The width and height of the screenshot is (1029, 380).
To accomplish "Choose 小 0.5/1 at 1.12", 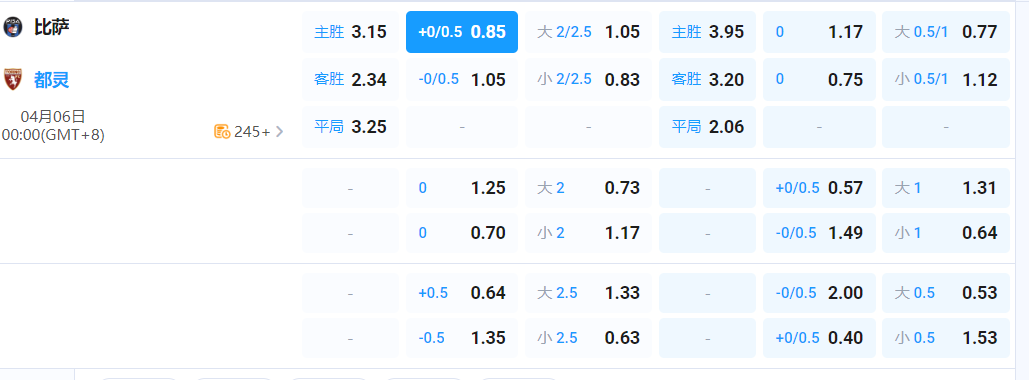I will click(x=946, y=79).
